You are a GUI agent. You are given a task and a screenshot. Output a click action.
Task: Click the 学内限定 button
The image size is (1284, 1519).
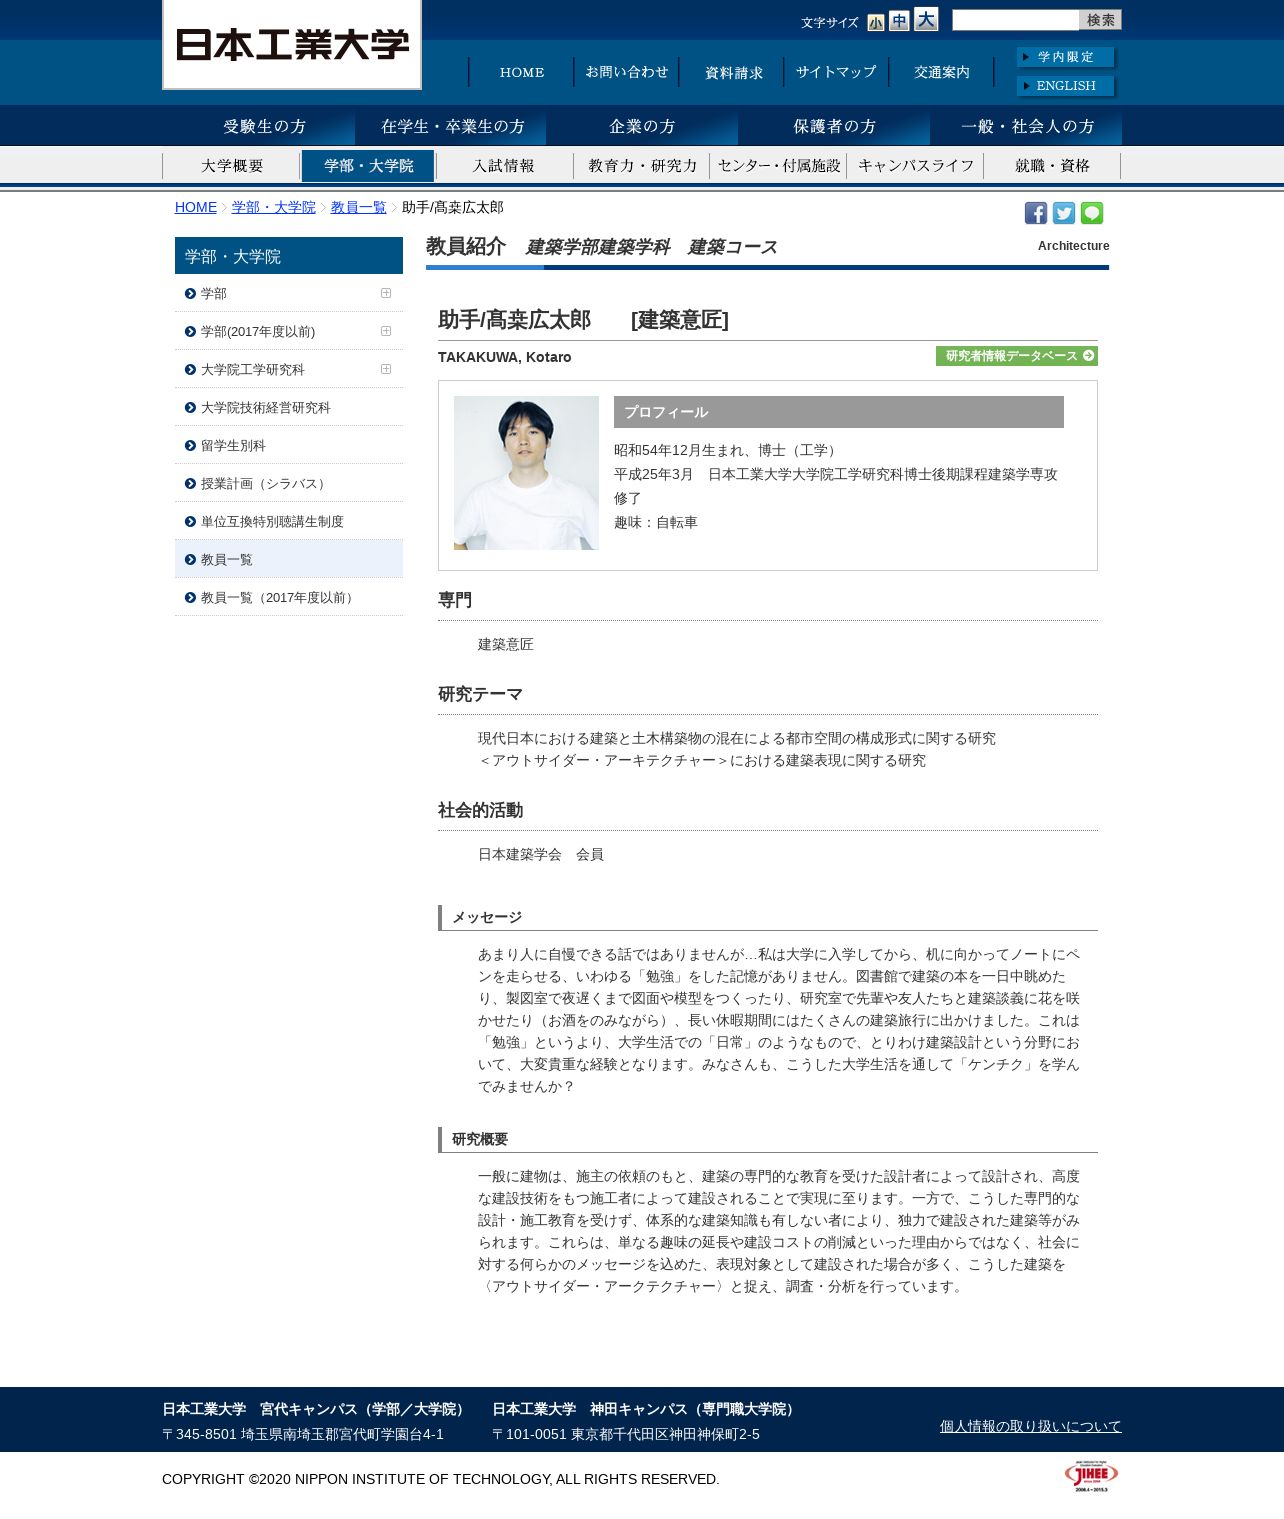(1066, 57)
